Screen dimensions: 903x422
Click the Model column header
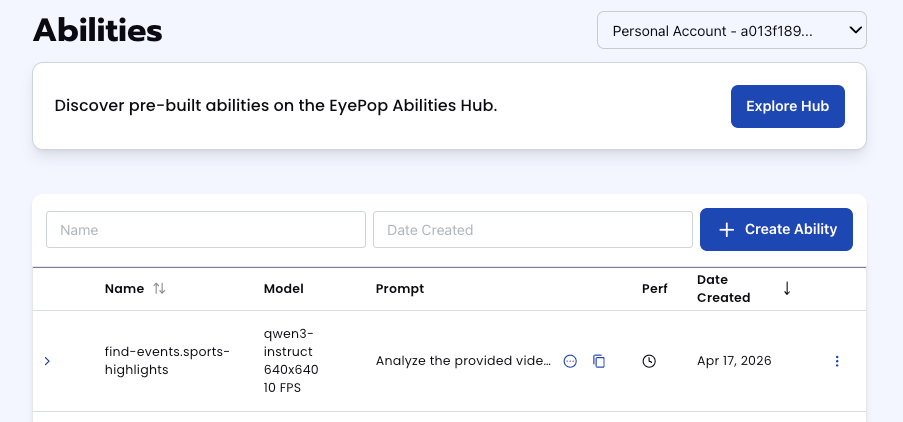[x=283, y=289]
